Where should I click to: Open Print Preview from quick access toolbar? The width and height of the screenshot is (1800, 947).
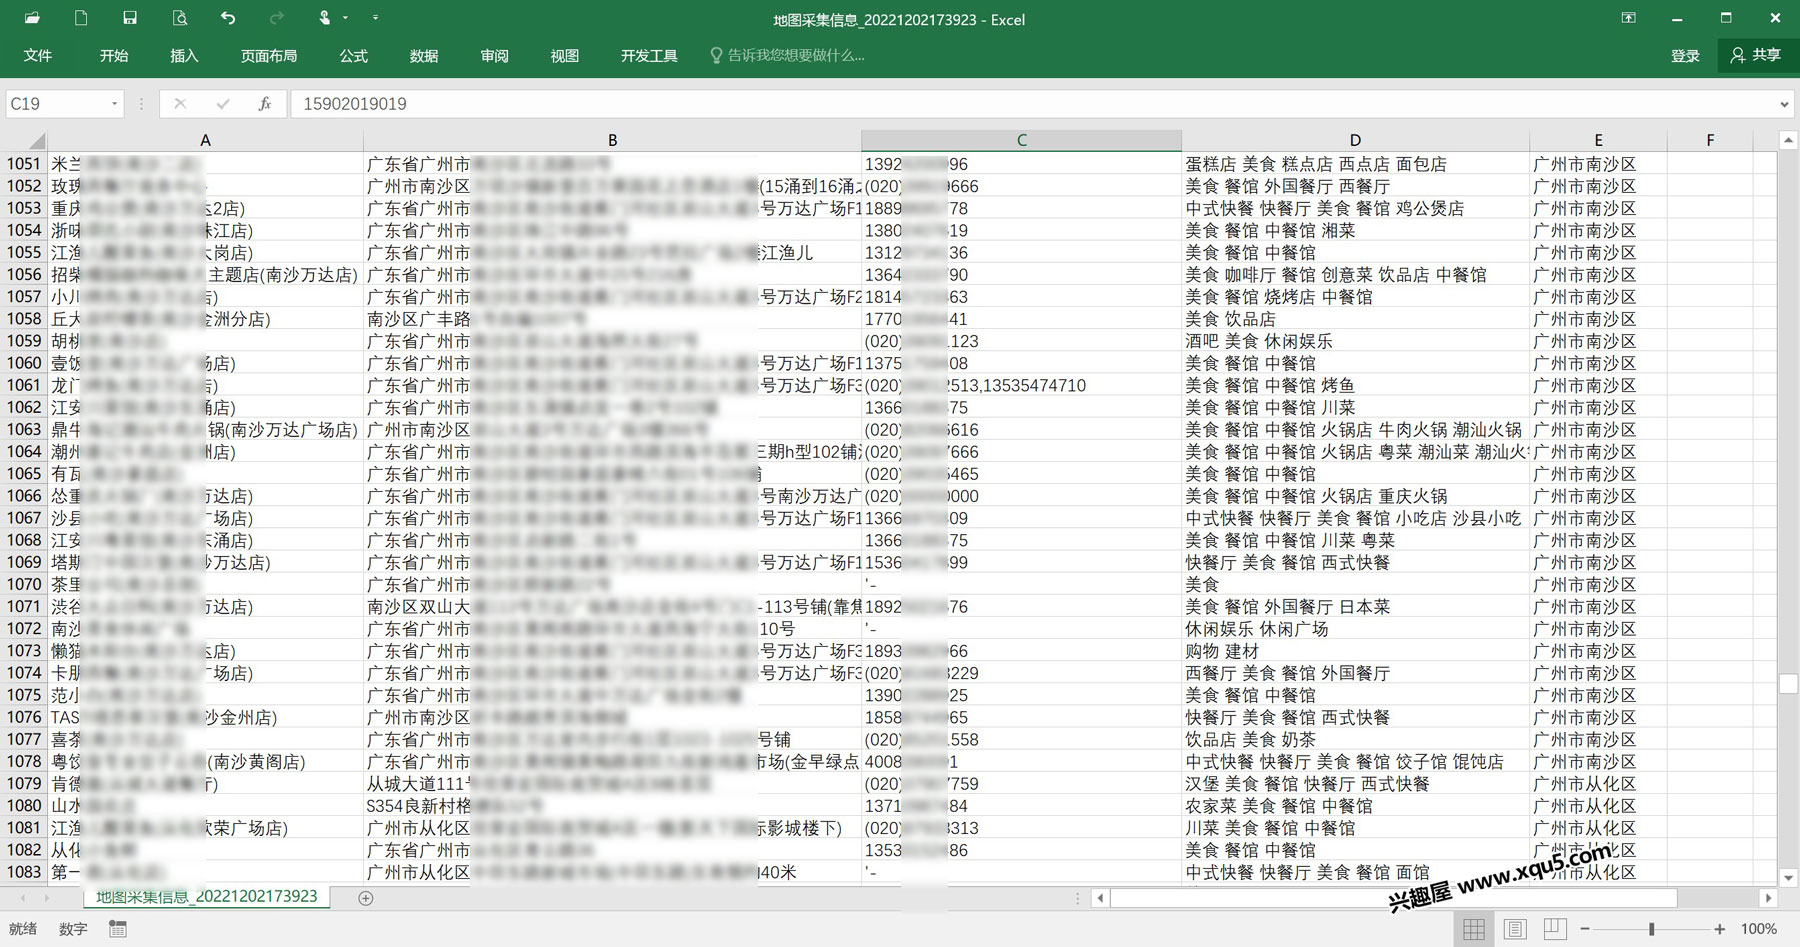click(179, 18)
